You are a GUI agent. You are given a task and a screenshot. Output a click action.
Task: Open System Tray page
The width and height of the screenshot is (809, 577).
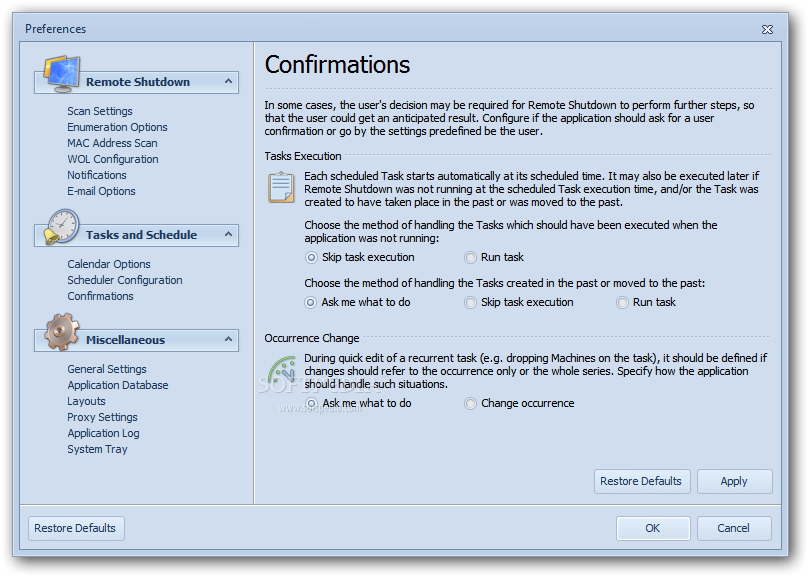pyautogui.click(x=97, y=449)
